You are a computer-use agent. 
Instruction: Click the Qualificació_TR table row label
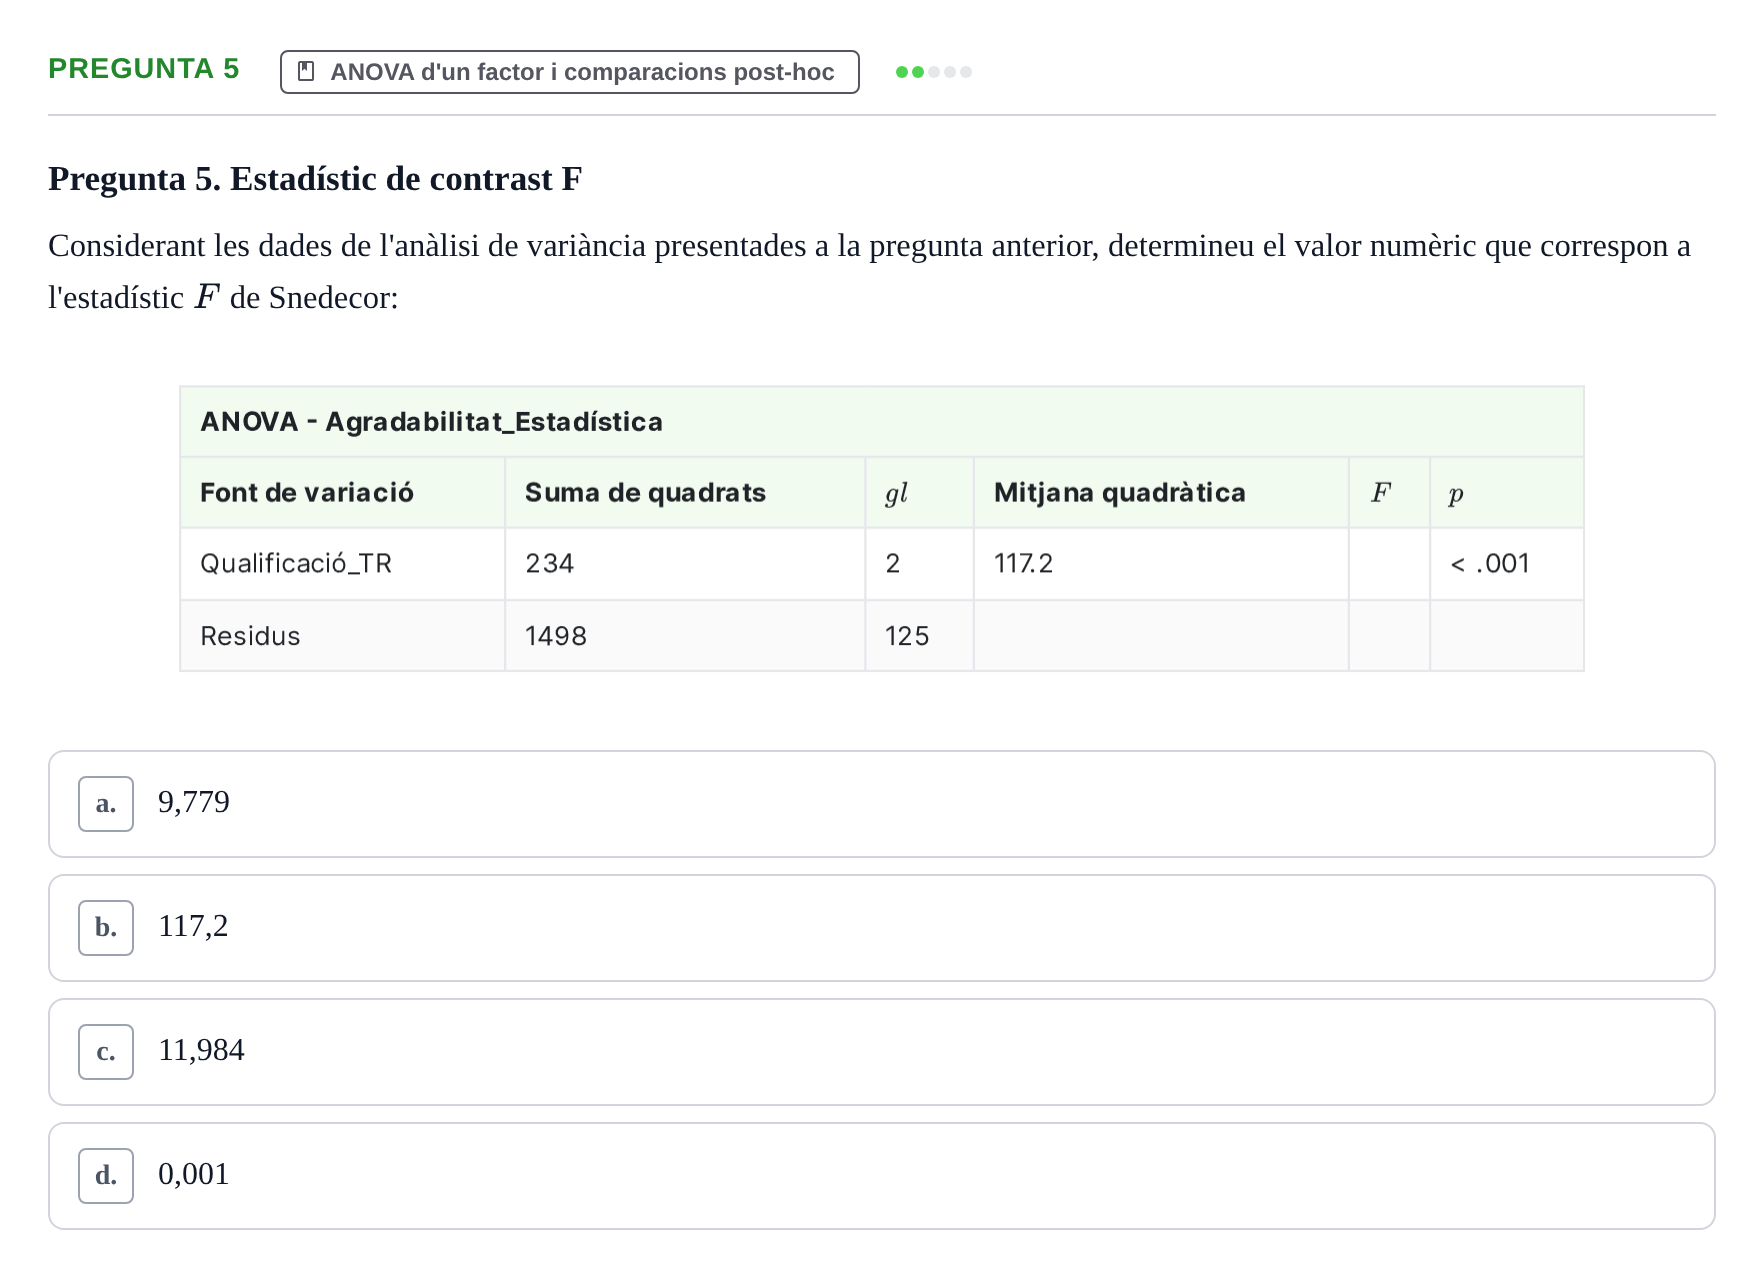tap(296, 564)
